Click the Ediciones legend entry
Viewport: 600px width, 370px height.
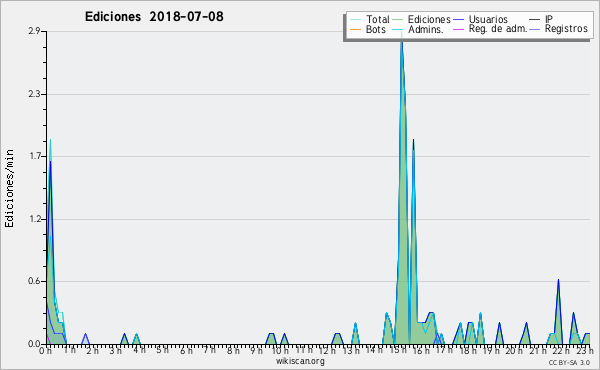coord(422,19)
